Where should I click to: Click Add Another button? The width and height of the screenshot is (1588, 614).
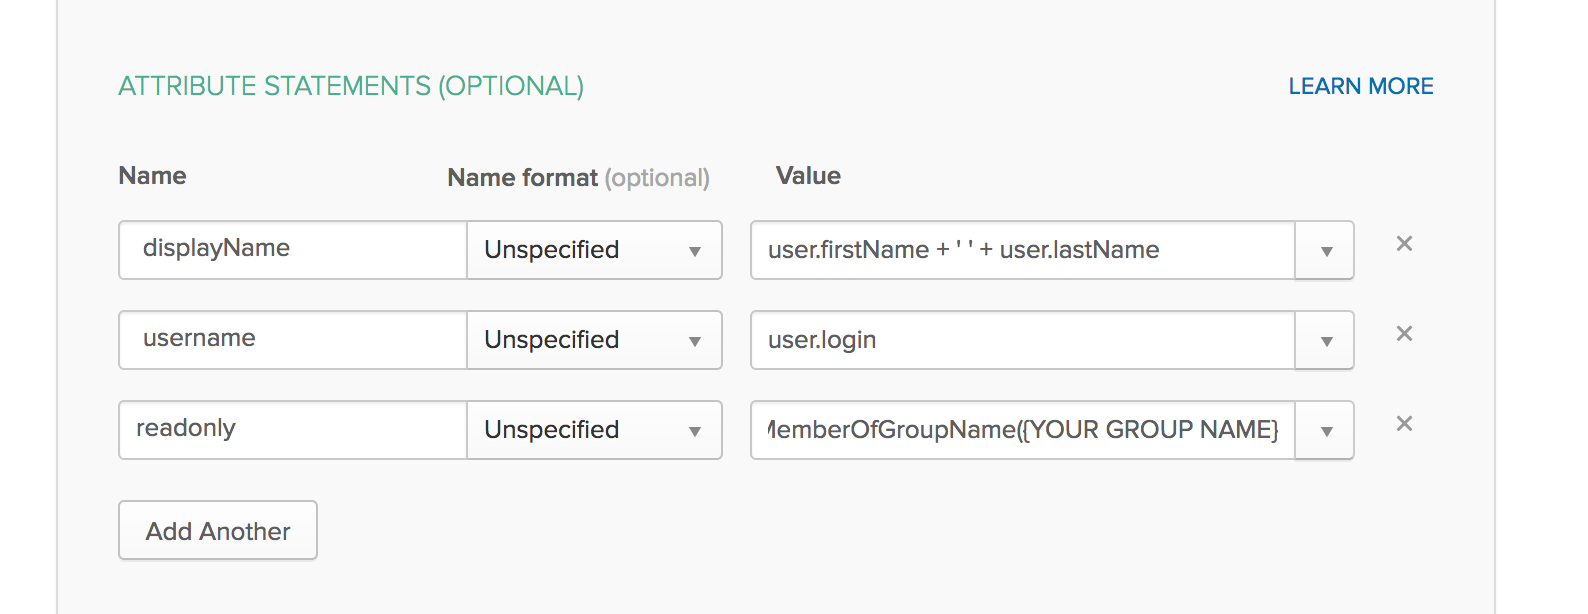218,531
